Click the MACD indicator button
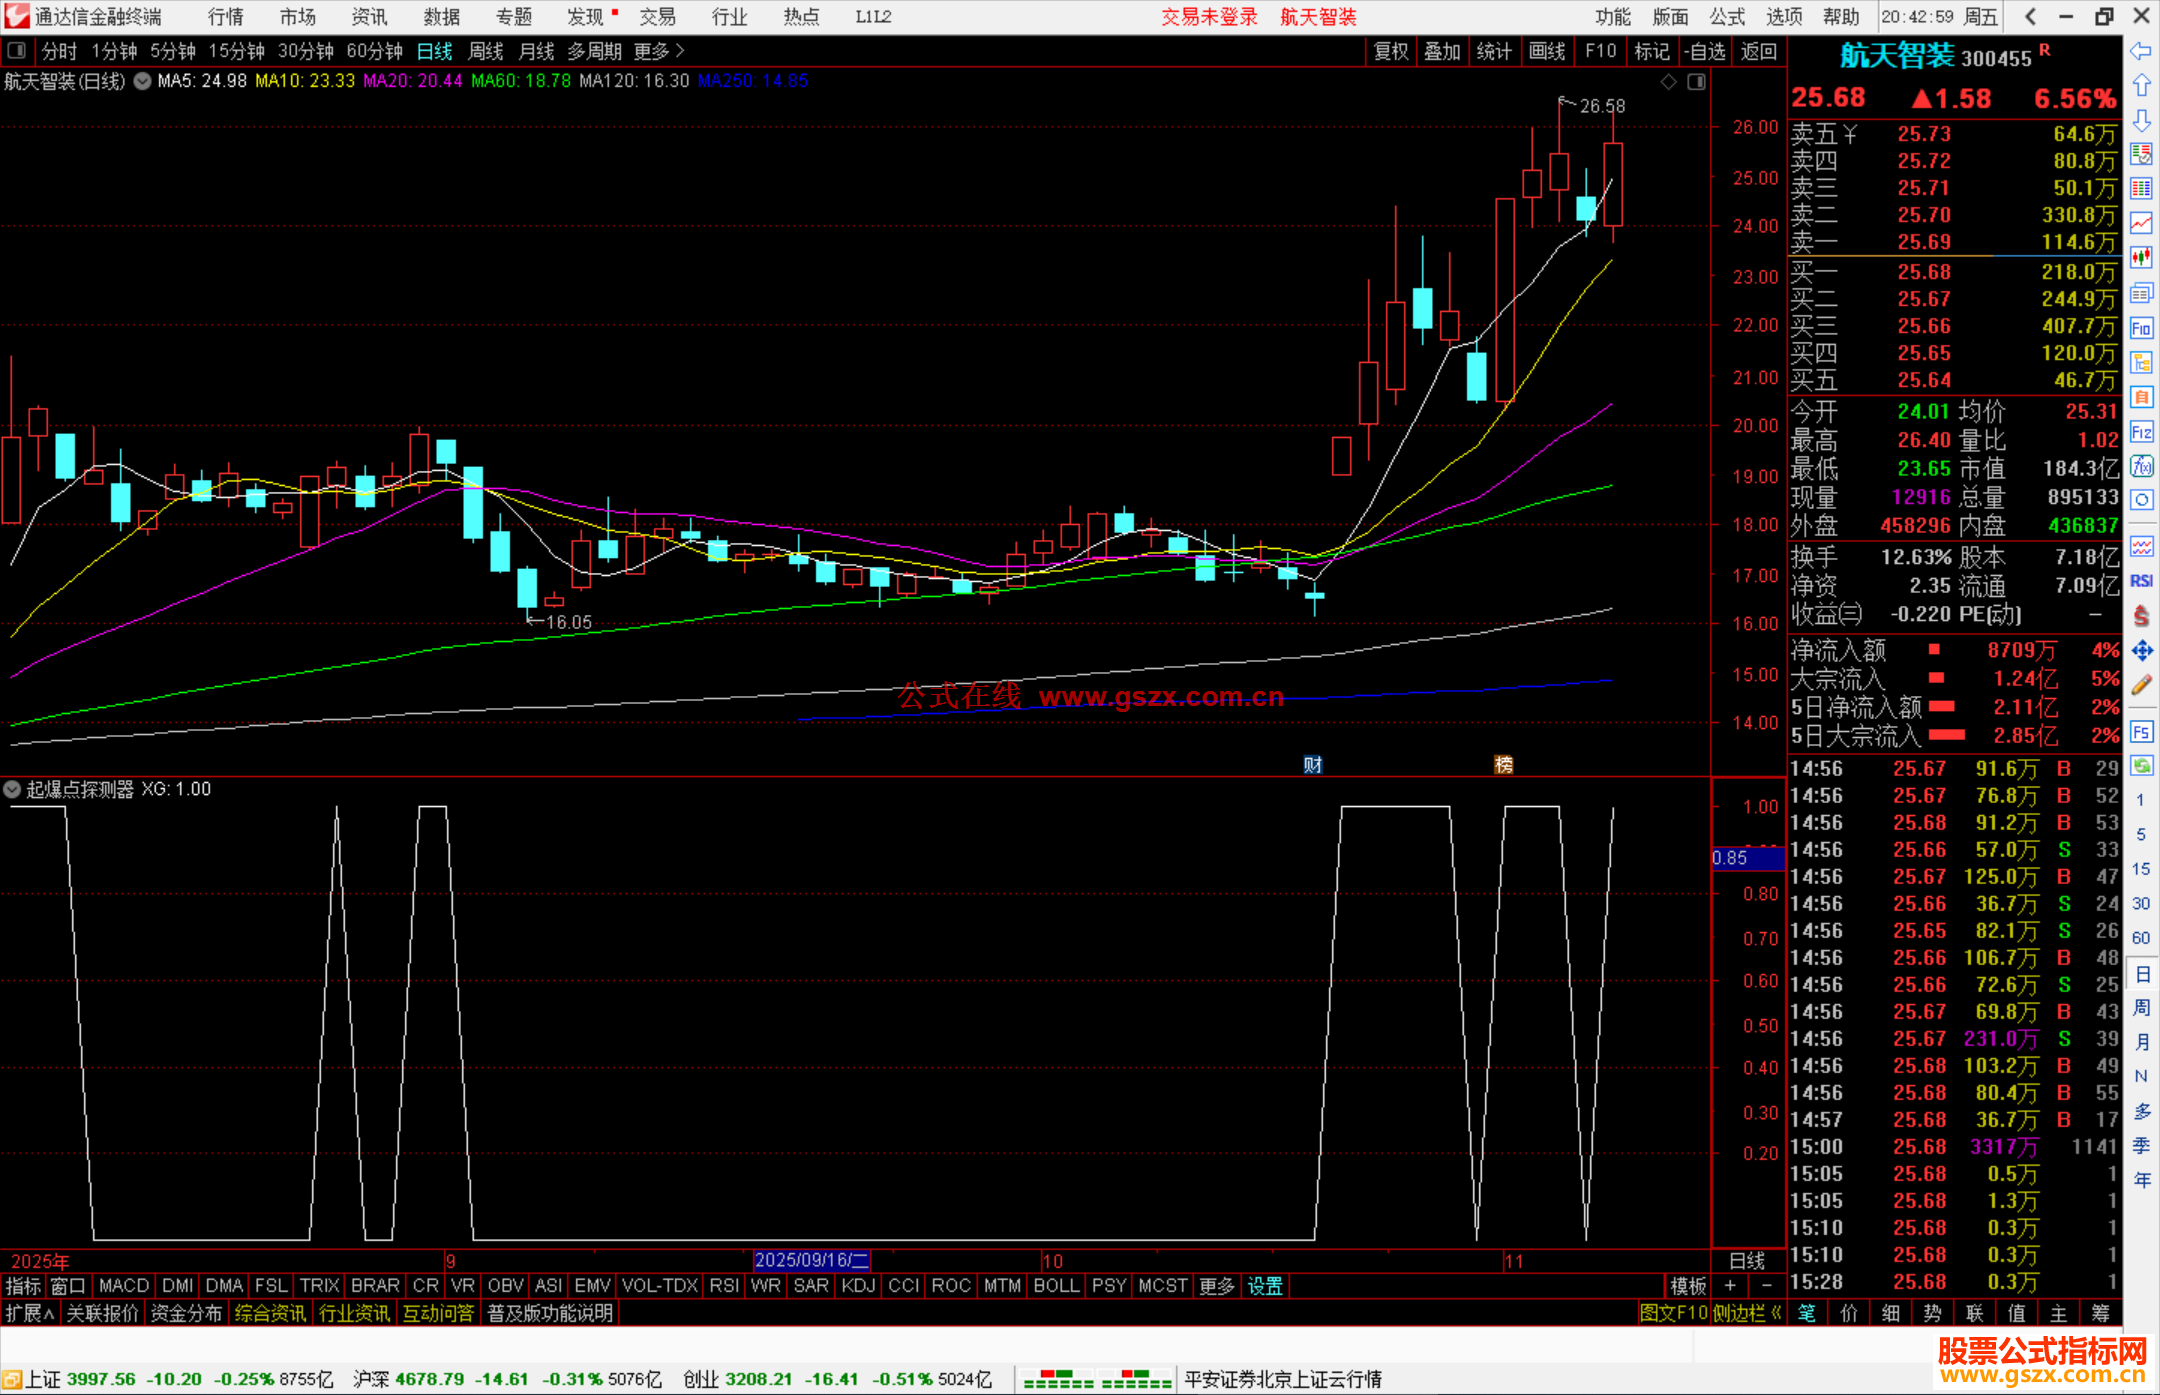 point(124,1286)
